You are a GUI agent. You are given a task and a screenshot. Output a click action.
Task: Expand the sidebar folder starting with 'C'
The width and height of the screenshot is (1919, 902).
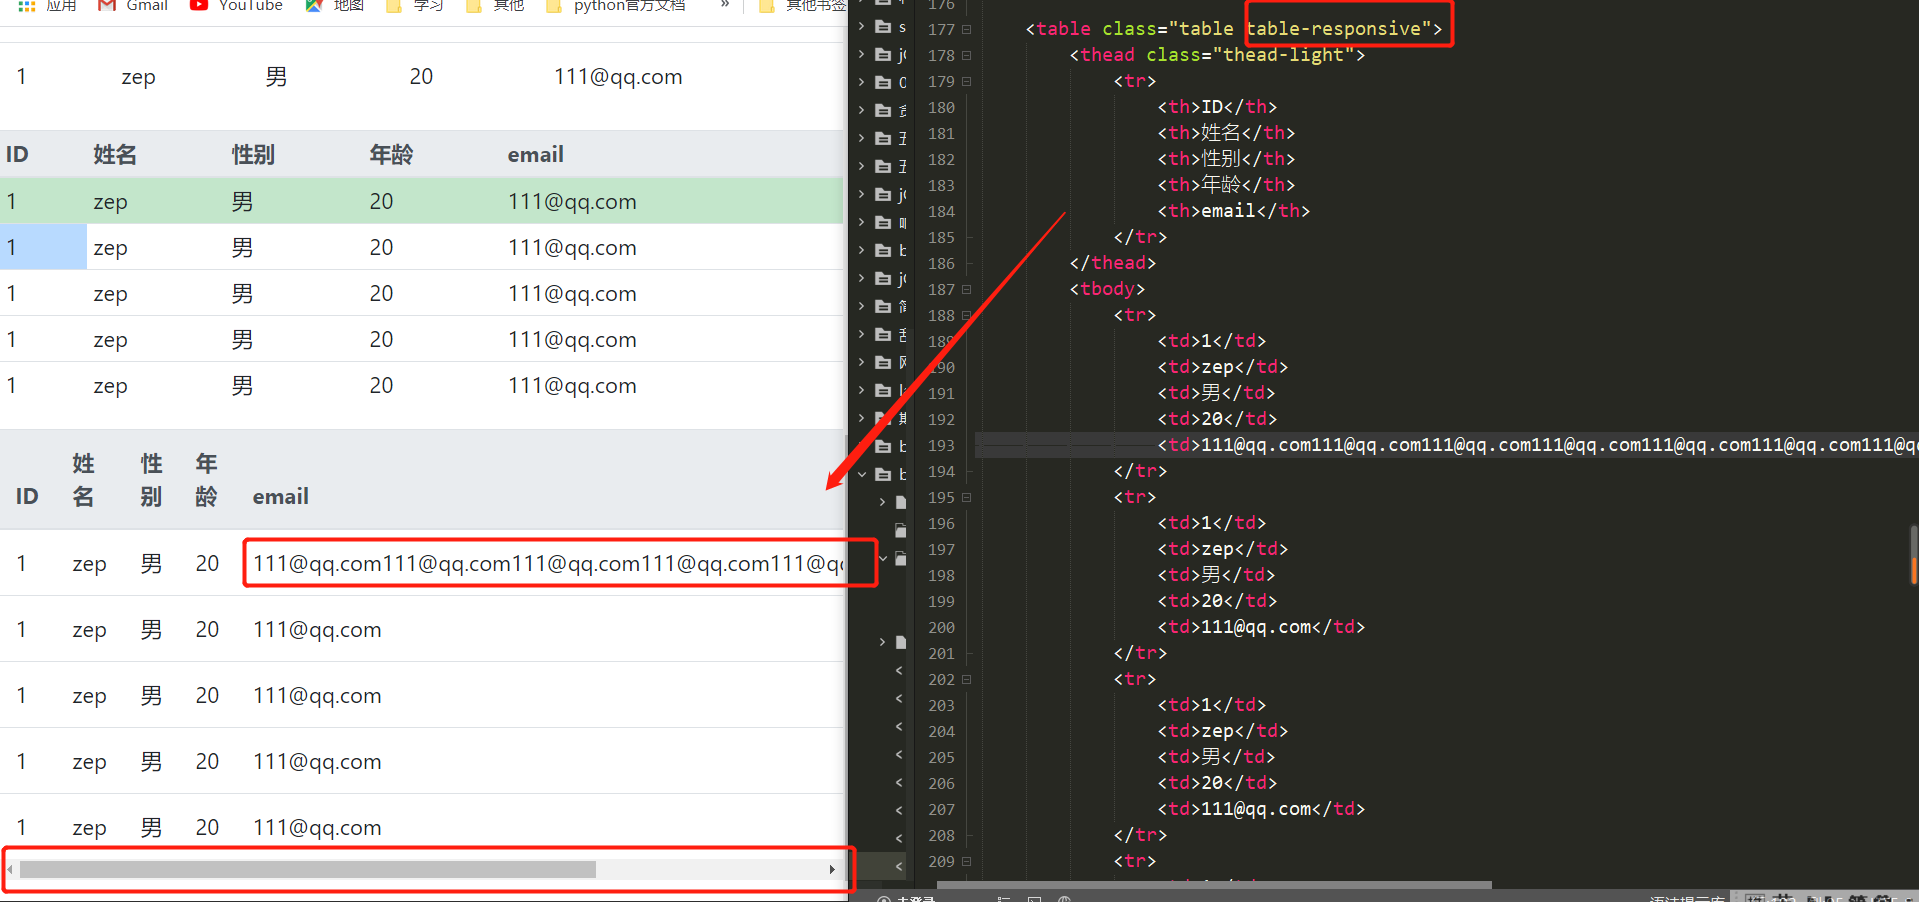[862, 82]
